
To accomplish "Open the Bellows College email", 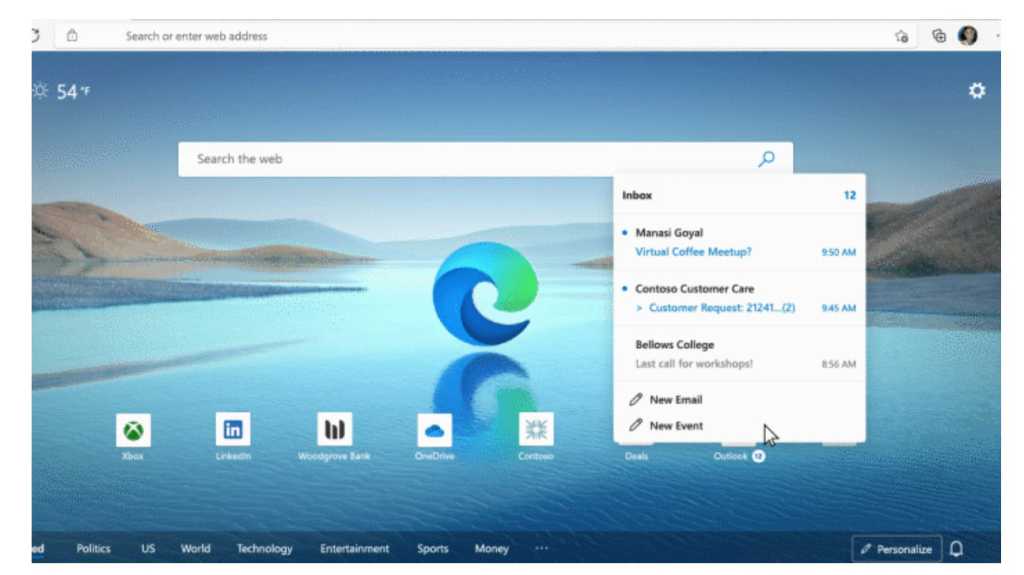I will pyautogui.click(x=739, y=354).
